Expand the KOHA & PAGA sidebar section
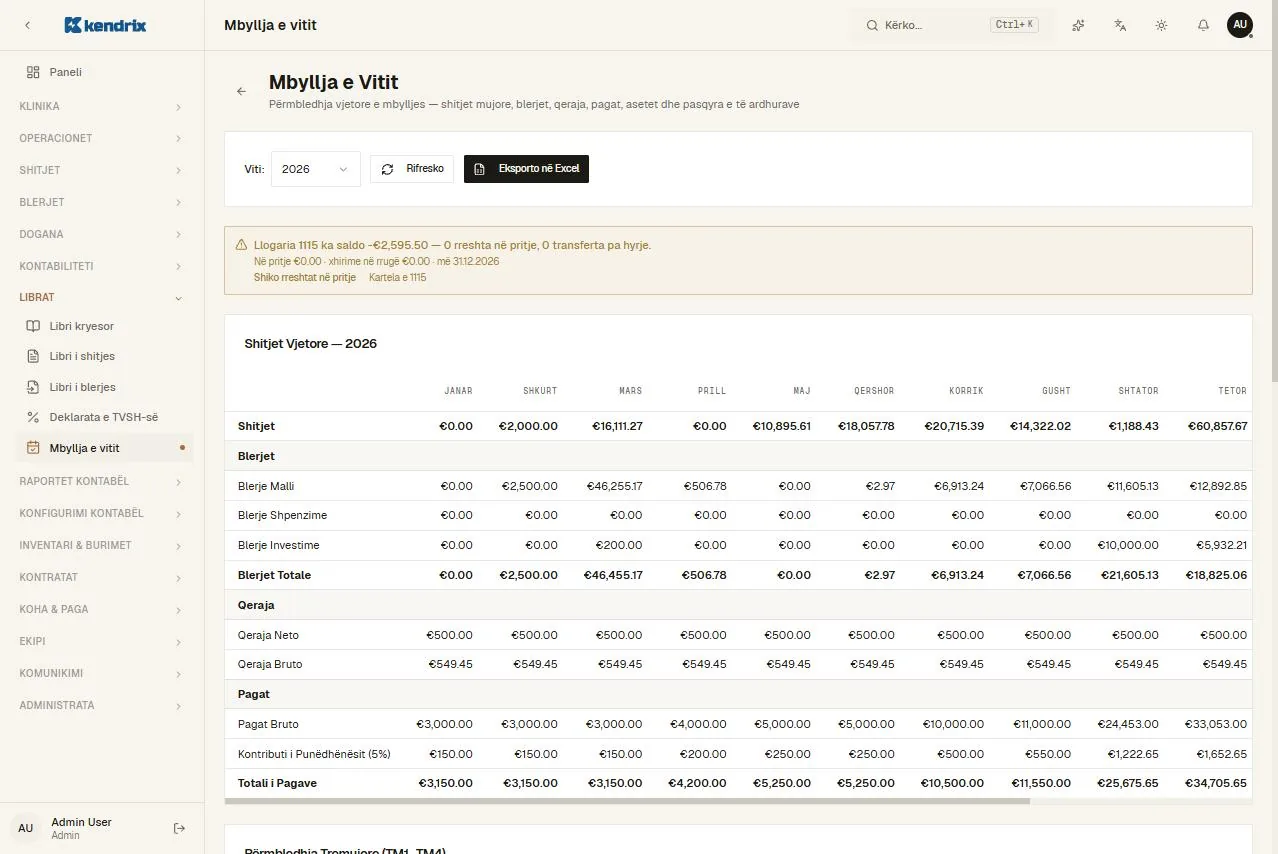The image size is (1278, 854). tap(102, 609)
